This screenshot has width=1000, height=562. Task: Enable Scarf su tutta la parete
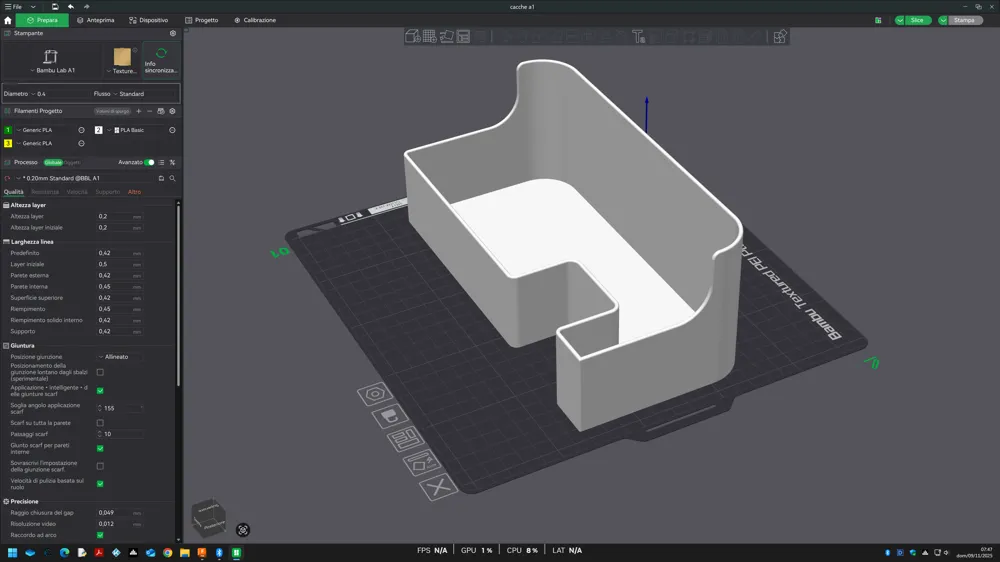(100, 423)
